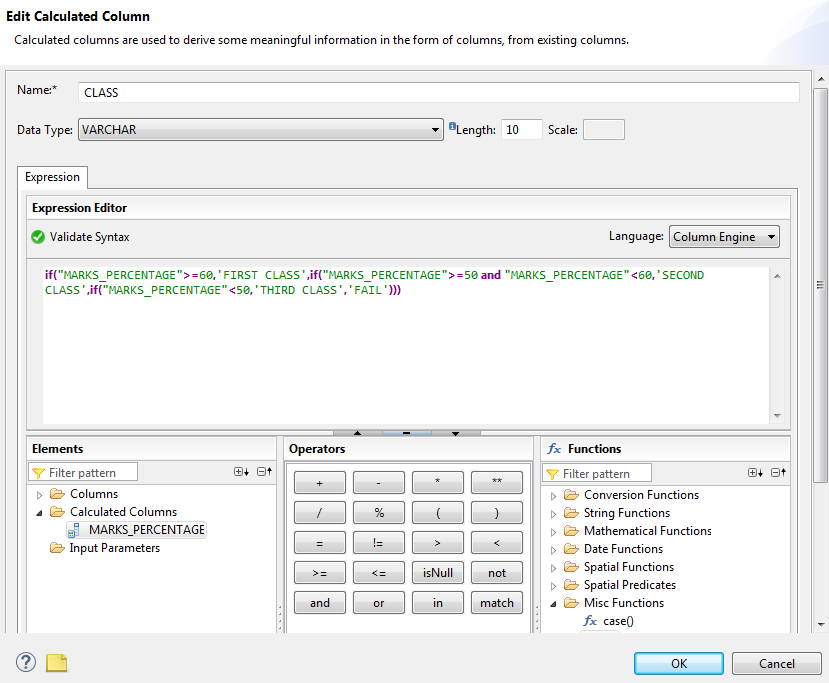Click the expand-all icon in Elements panel
829x683 pixels.
[x=239, y=471]
